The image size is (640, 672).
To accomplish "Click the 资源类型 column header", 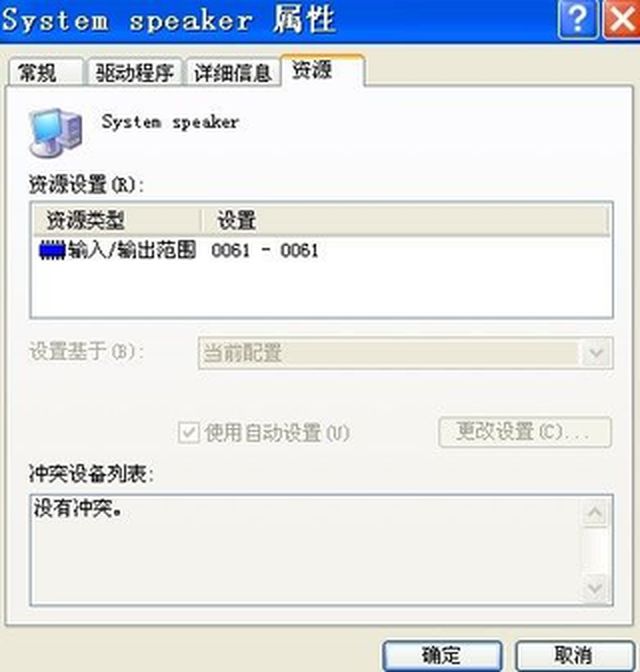I will coord(117,221).
